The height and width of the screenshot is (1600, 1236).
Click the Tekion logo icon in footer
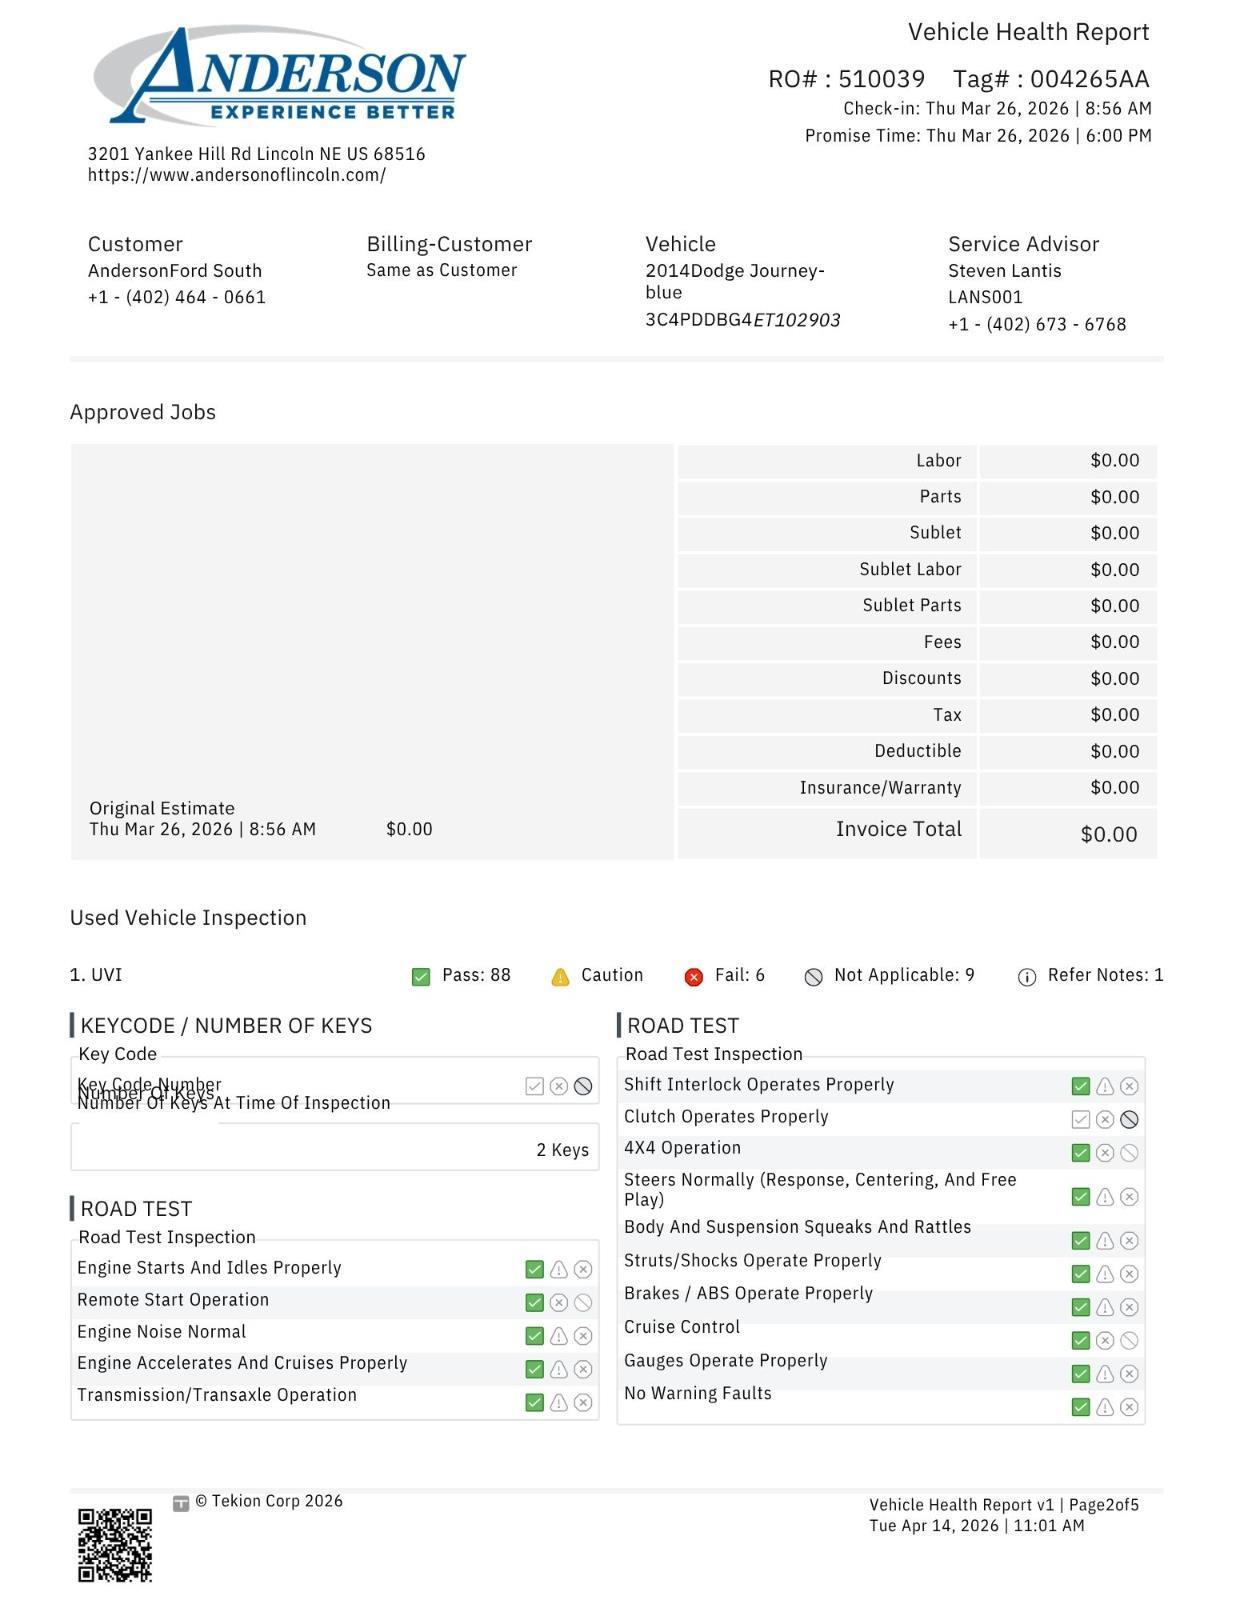click(181, 1504)
